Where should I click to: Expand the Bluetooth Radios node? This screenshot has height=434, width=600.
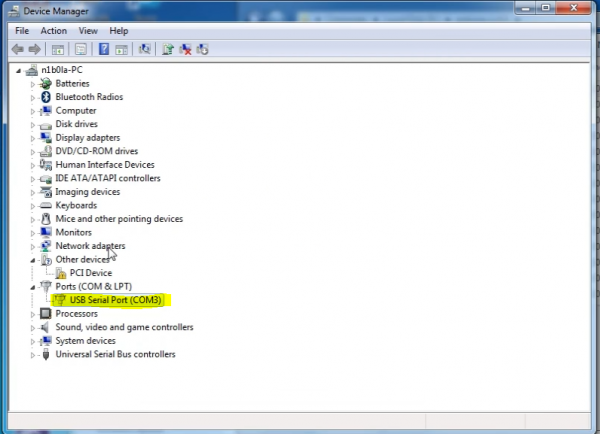pyautogui.click(x=33, y=98)
